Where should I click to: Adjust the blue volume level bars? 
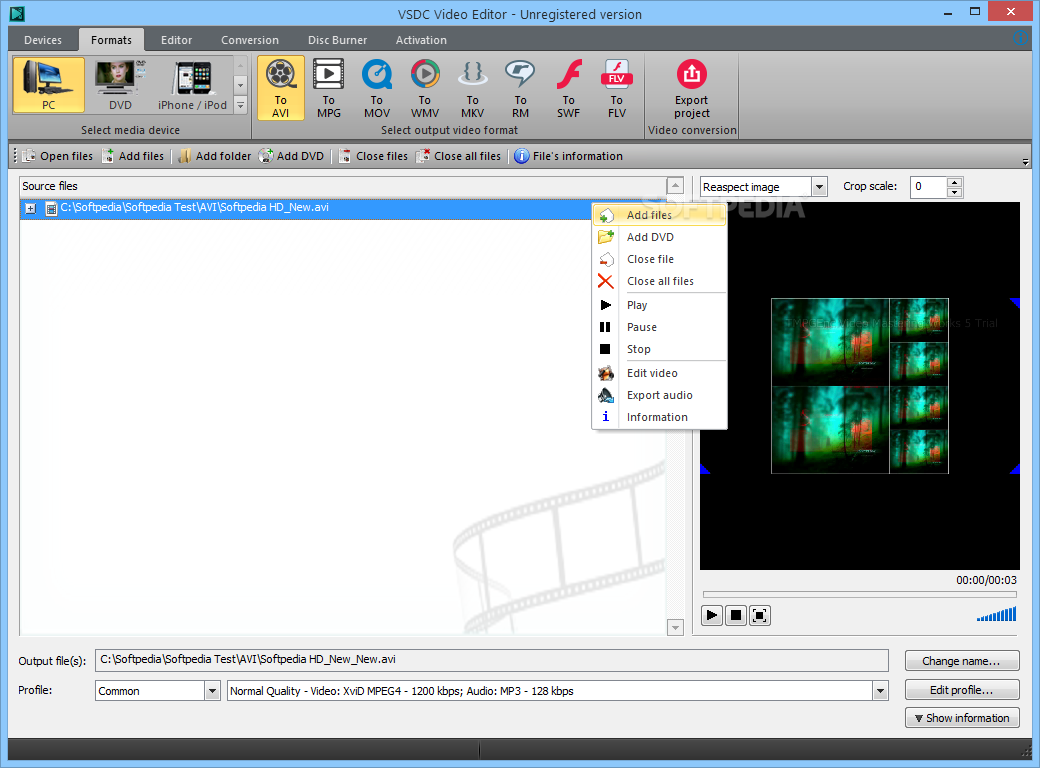(996, 614)
